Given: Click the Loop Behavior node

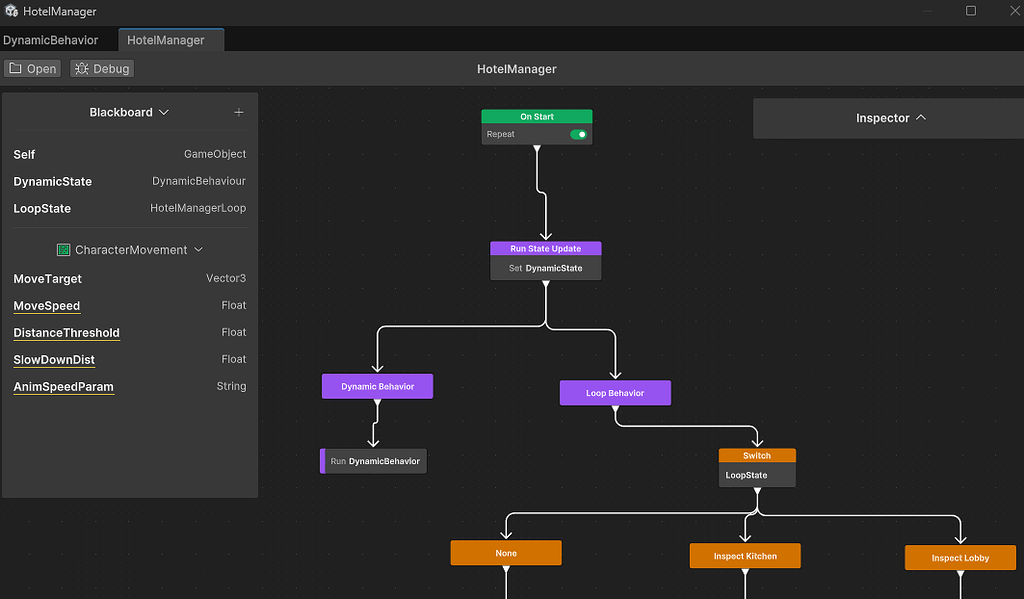Looking at the screenshot, I should pyautogui.click(x=615, y=392).
